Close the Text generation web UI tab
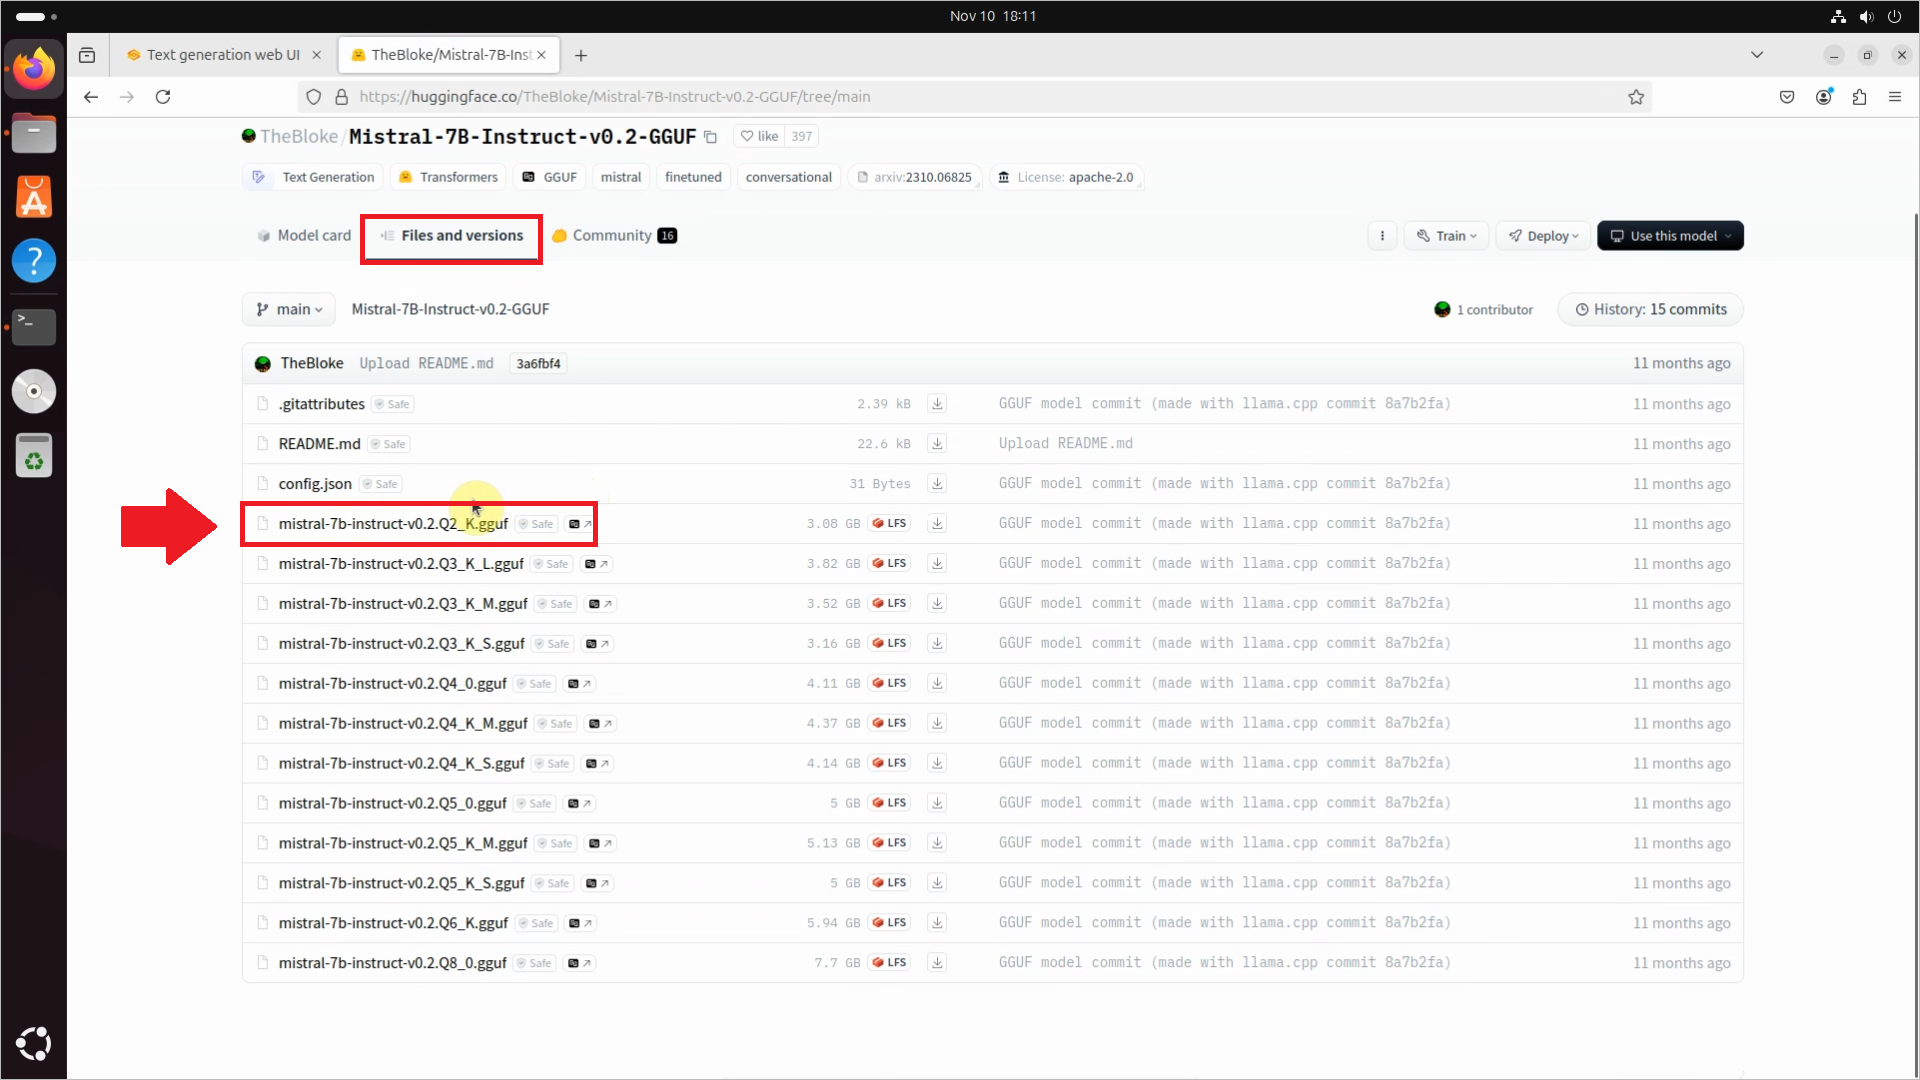The width and height of the screenshot is (1920, 1080). (317, 55)
